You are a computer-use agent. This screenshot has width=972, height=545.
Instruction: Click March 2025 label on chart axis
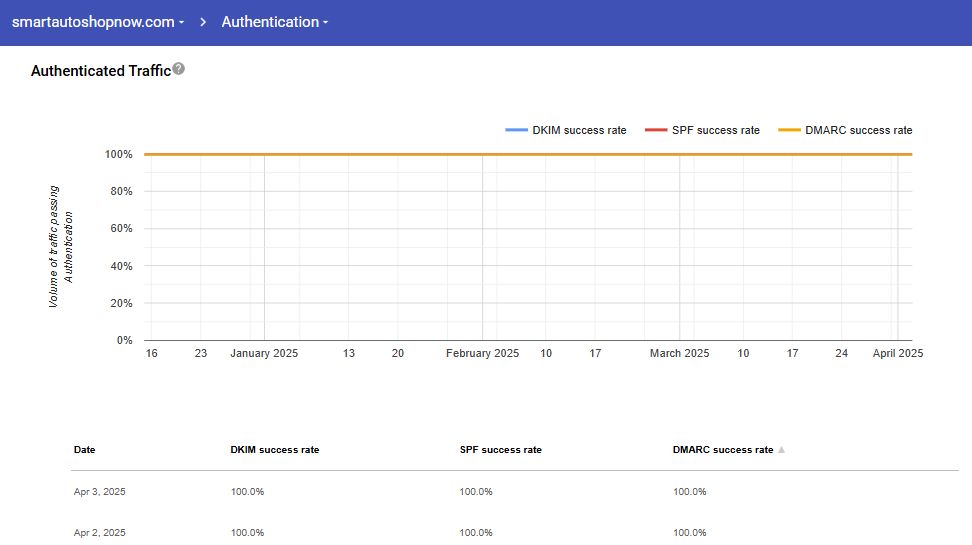pos(679,353)
